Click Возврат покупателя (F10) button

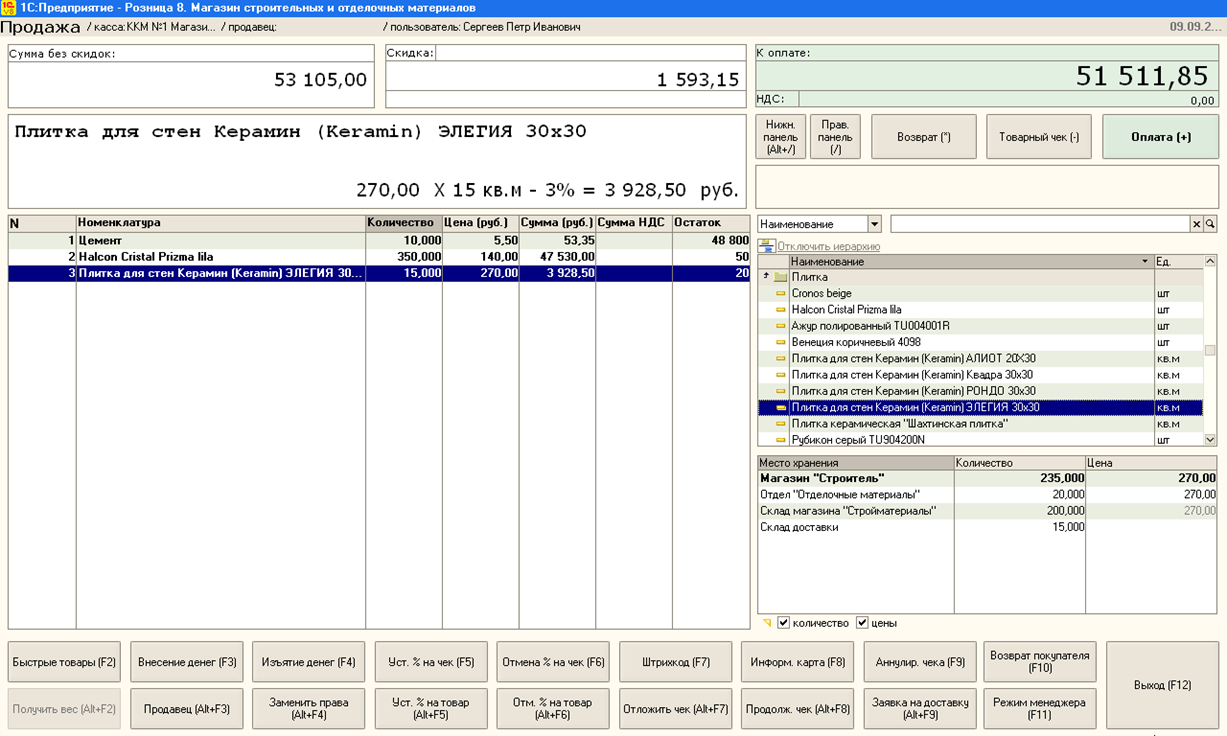coord(1040,662)
